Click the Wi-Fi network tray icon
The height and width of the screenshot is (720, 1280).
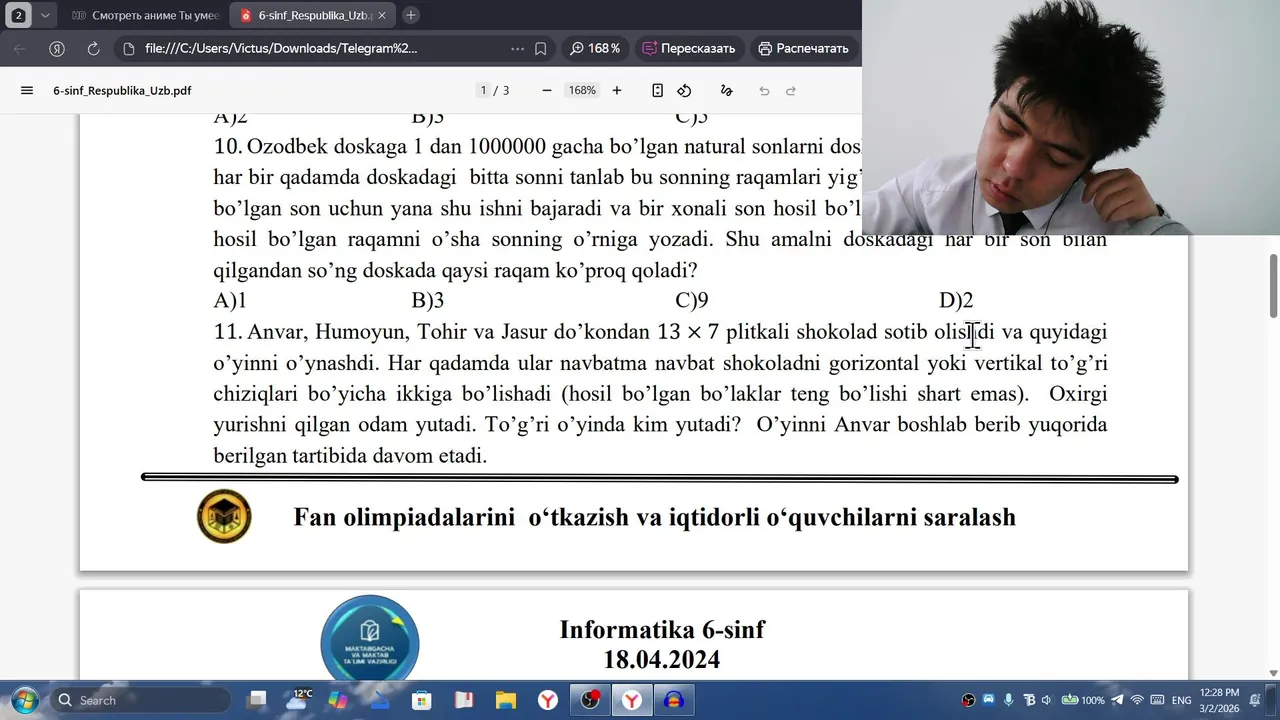coord(1137,700)
